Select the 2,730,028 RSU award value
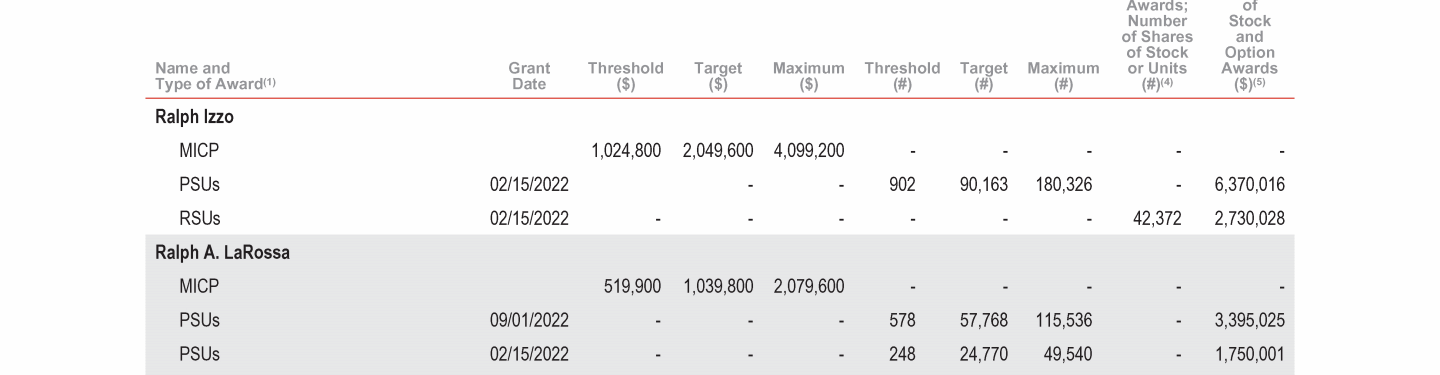This screenshot has height=375, width=1440. click(1249, 219)
